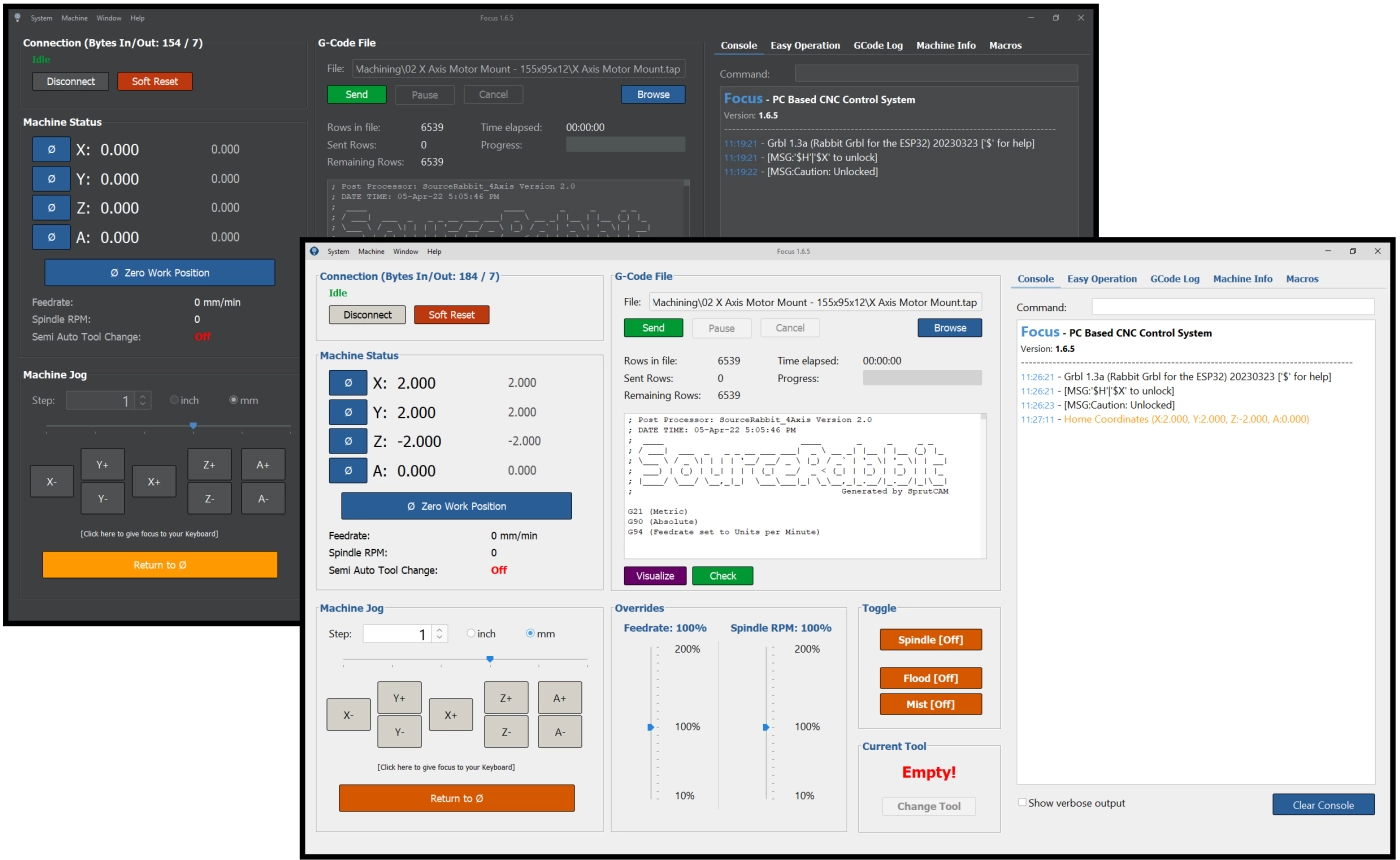Select mm units in dark window
Image resolution: width=1400 pixels, height=860 pixels.
tap(234, 400)
